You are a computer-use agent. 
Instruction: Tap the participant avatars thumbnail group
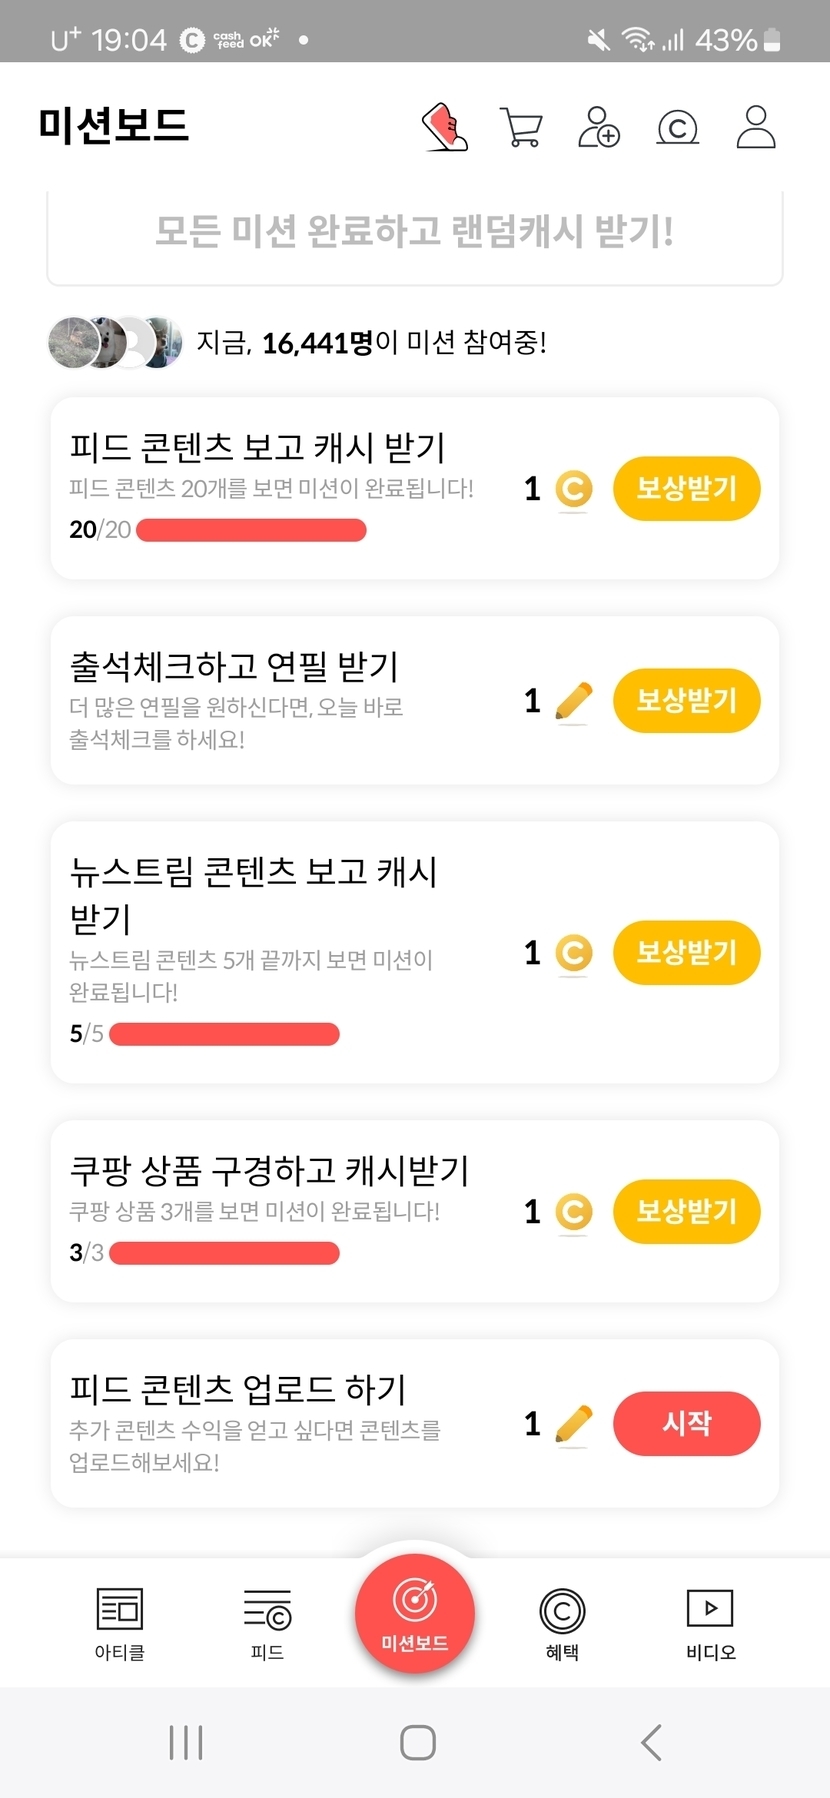coord(115,343)
